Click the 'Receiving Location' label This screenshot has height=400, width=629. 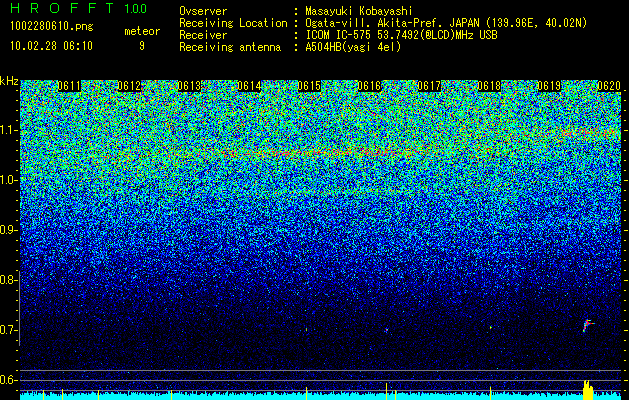pos(233,23)
